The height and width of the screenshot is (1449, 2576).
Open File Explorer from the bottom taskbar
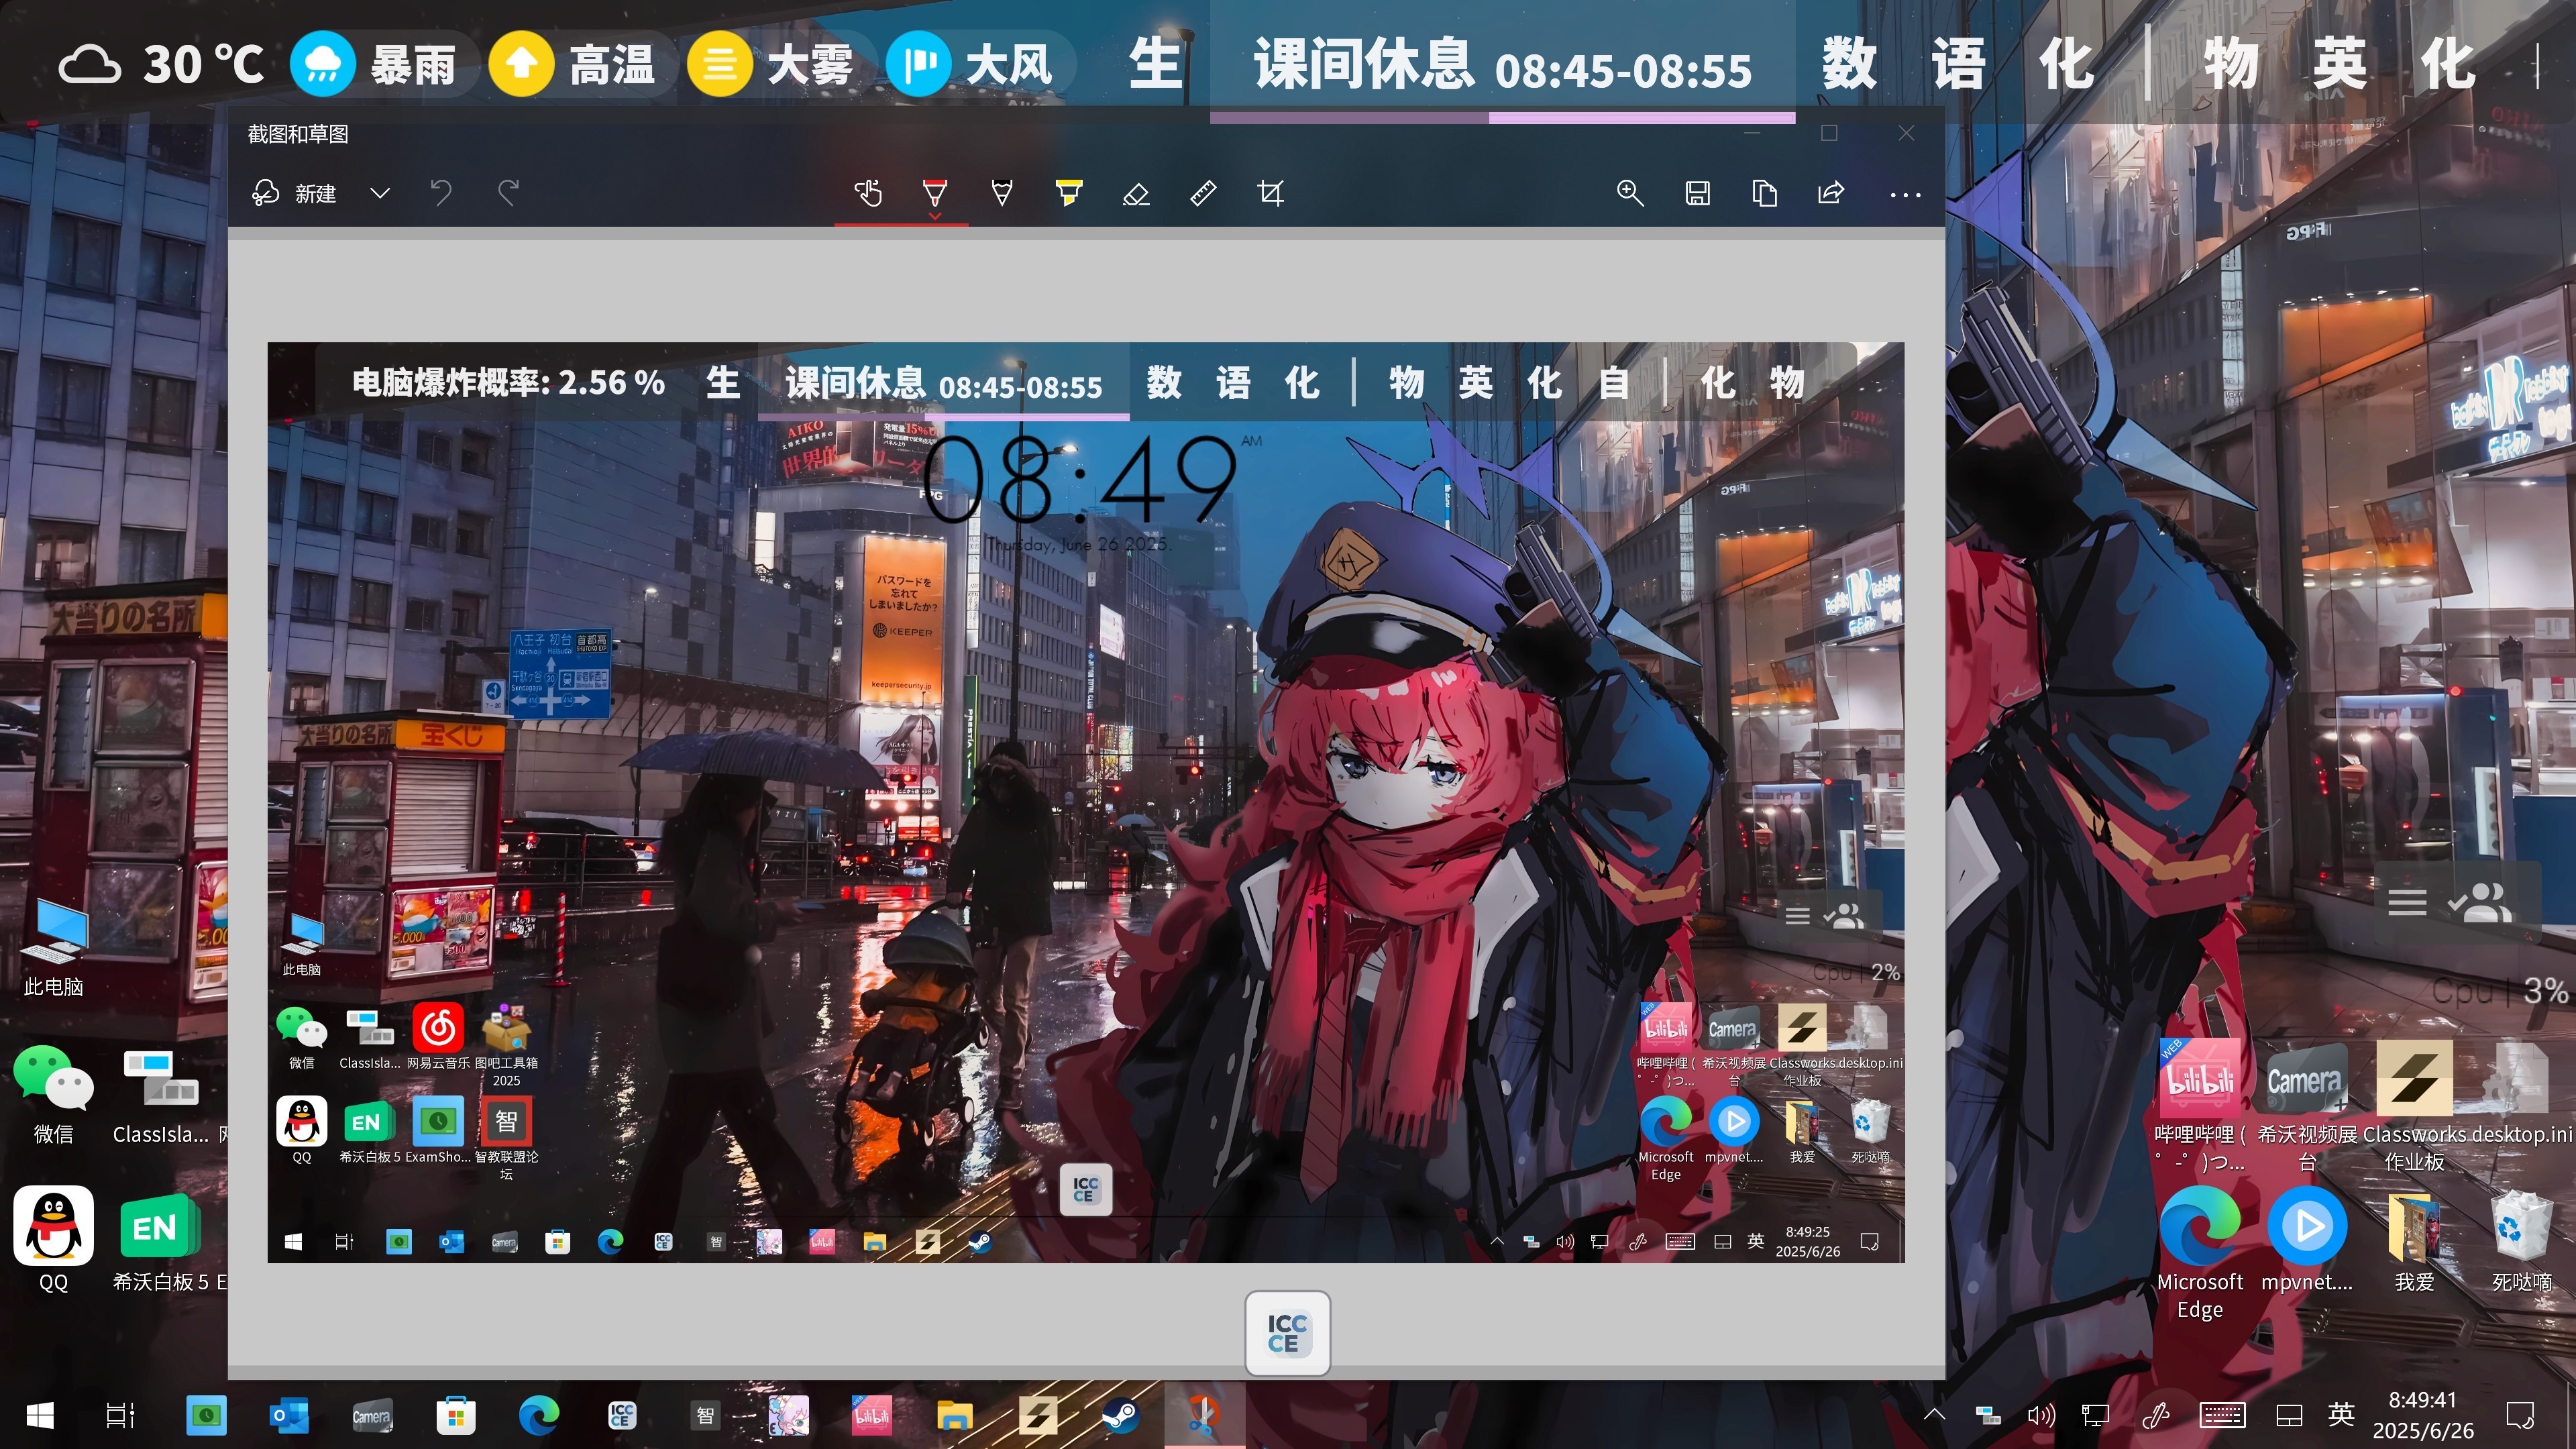[x=954, y=1415]
